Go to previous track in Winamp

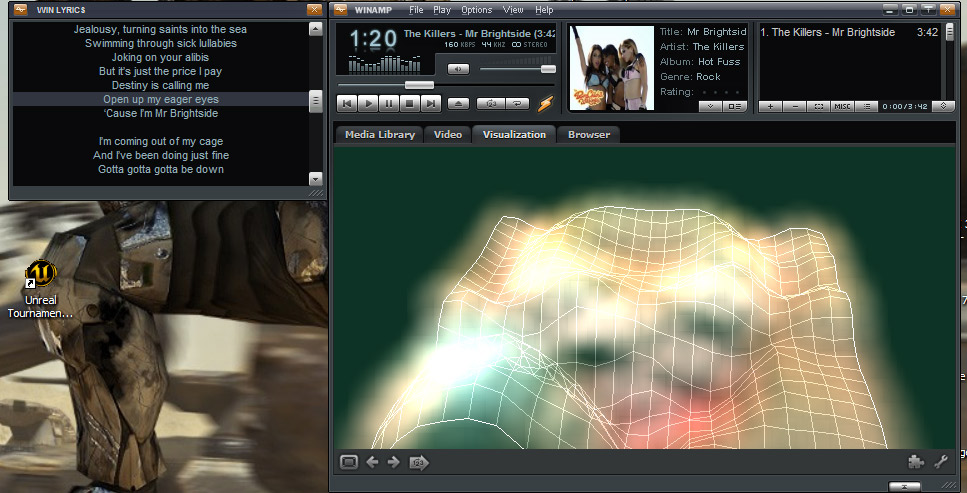pos(347,104)
